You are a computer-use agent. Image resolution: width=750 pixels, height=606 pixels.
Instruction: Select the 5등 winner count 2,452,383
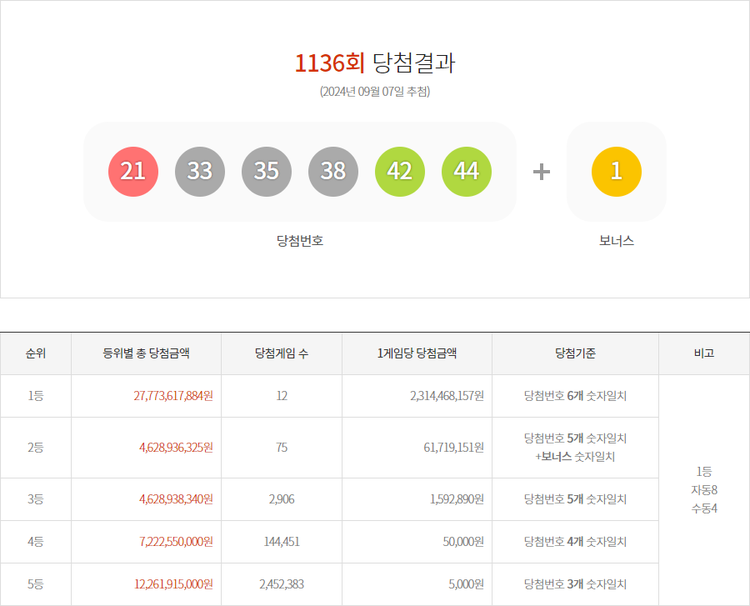click(x=281, y=584)
